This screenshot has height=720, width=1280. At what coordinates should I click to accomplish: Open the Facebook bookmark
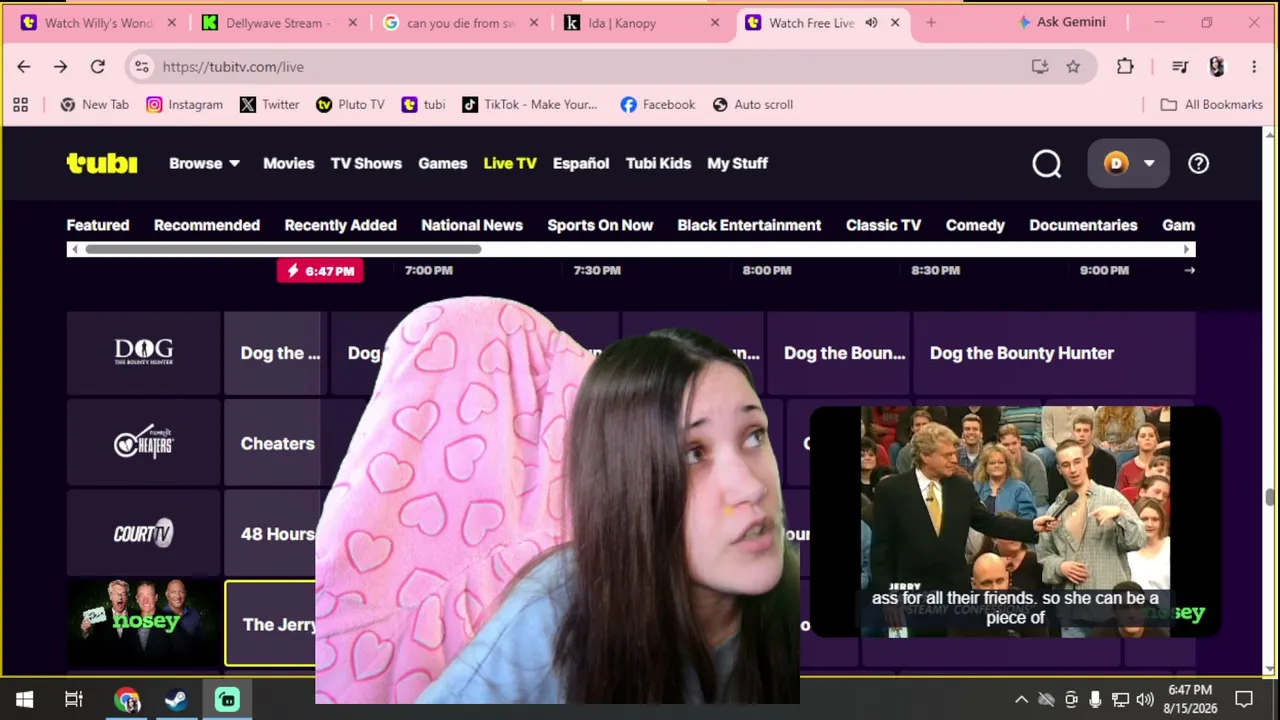(657, 104)
